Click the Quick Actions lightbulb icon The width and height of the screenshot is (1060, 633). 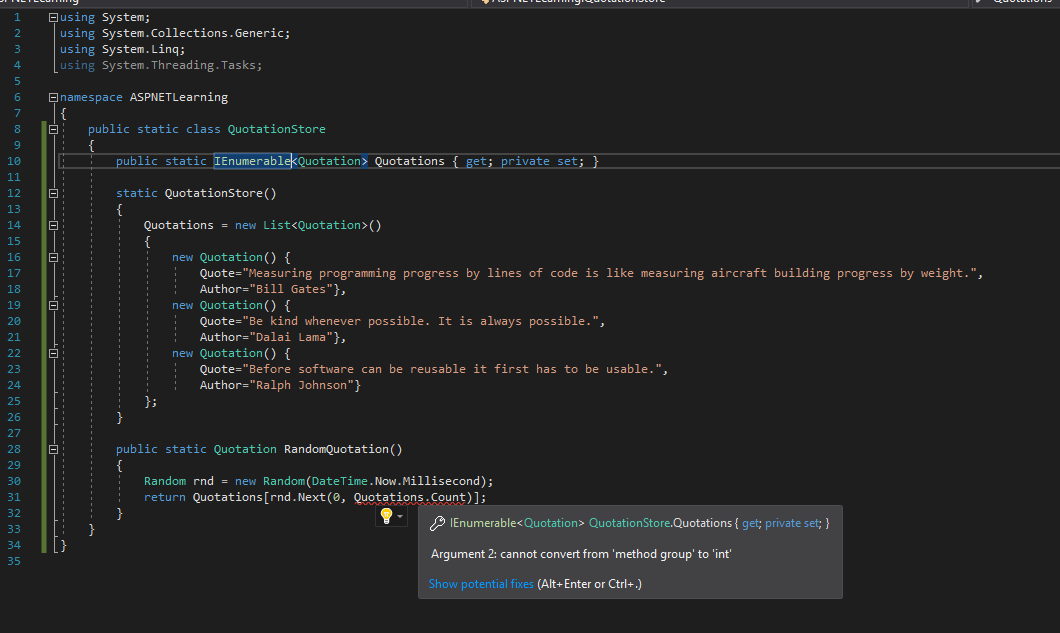tap(386, 516)
